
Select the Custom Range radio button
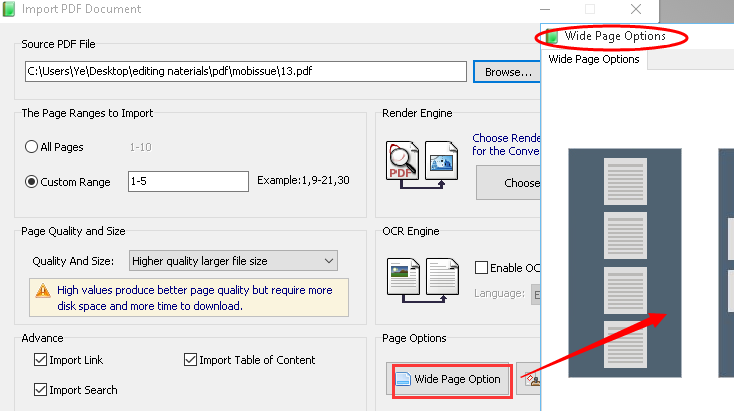click(31, 182)
